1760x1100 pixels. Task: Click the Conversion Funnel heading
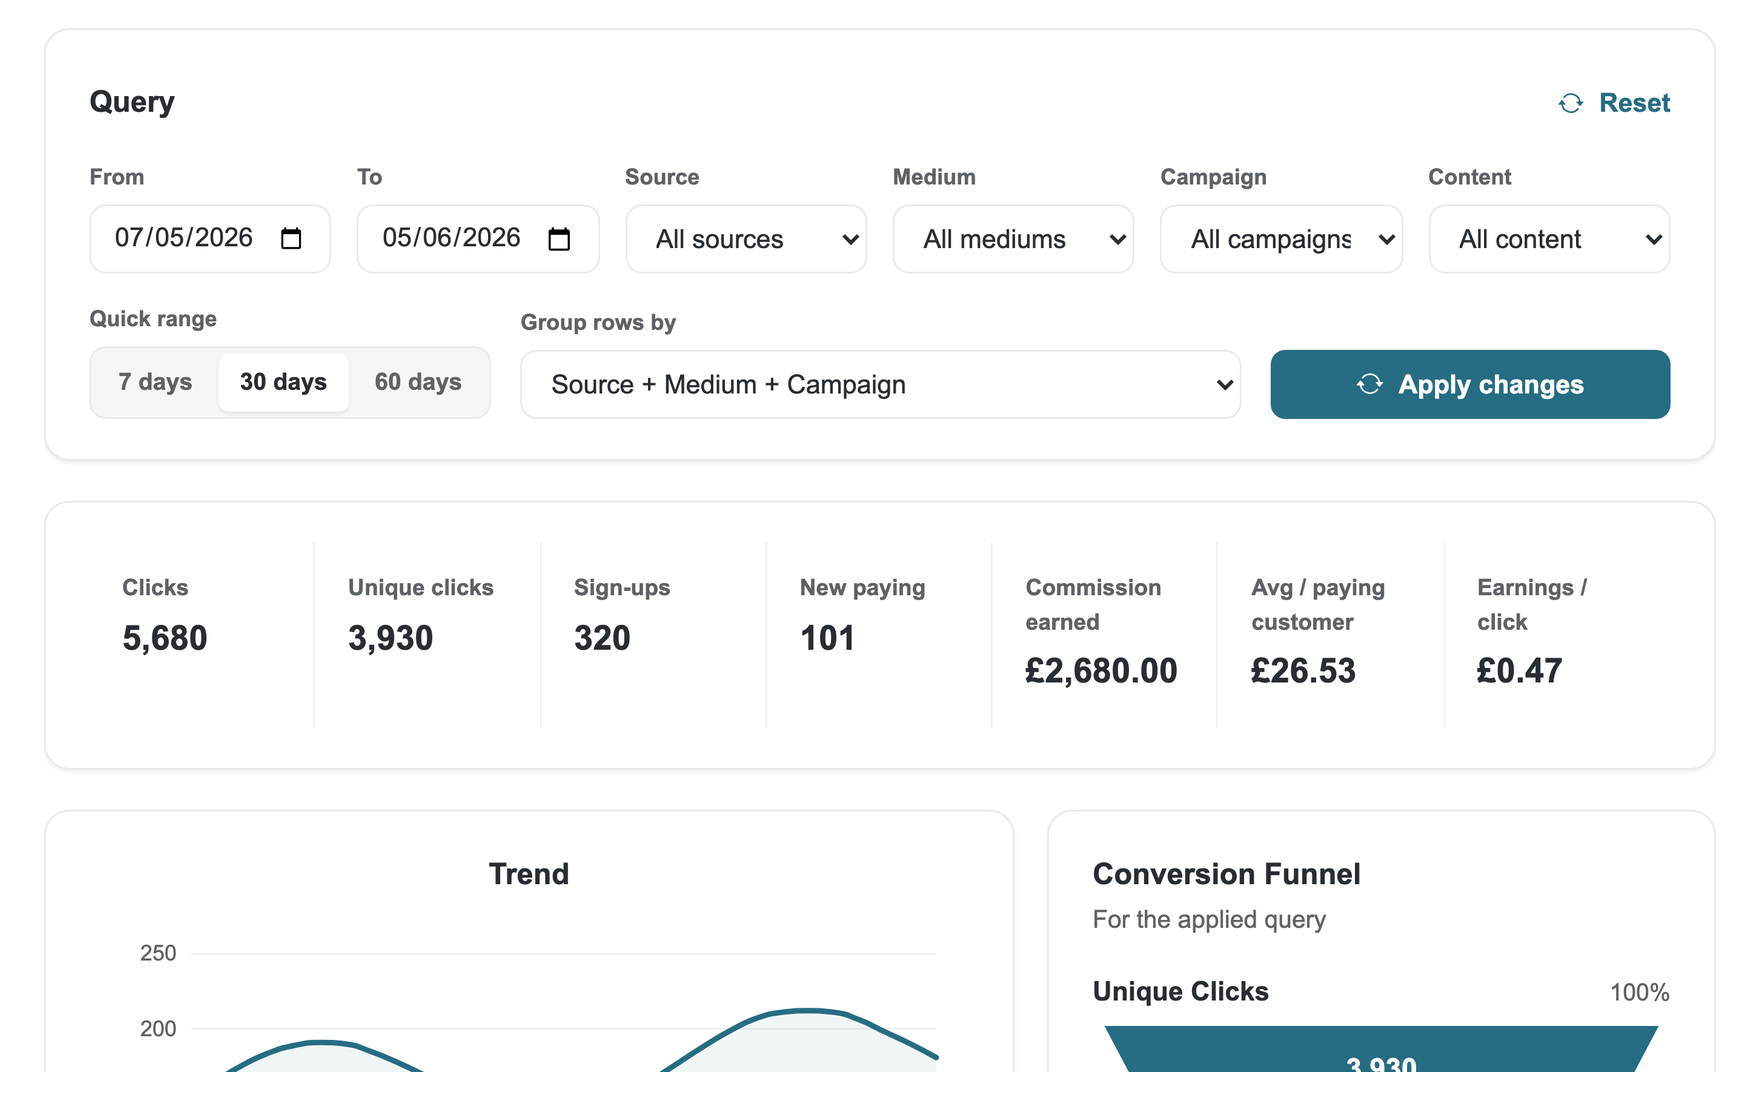click(1227, 874)
